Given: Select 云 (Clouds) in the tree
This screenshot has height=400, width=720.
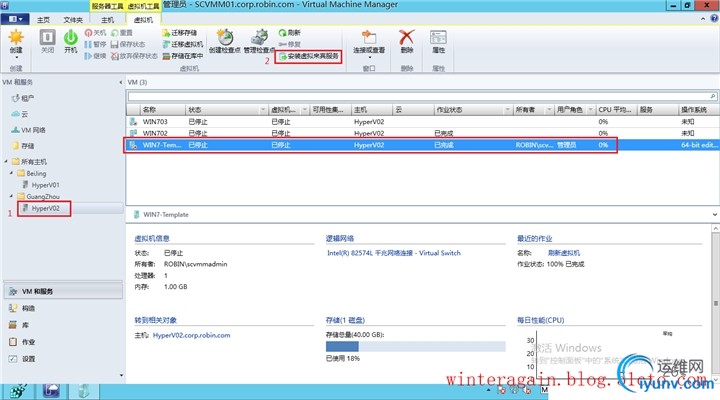Looking at the screenshot, I should tap(20, 114).
